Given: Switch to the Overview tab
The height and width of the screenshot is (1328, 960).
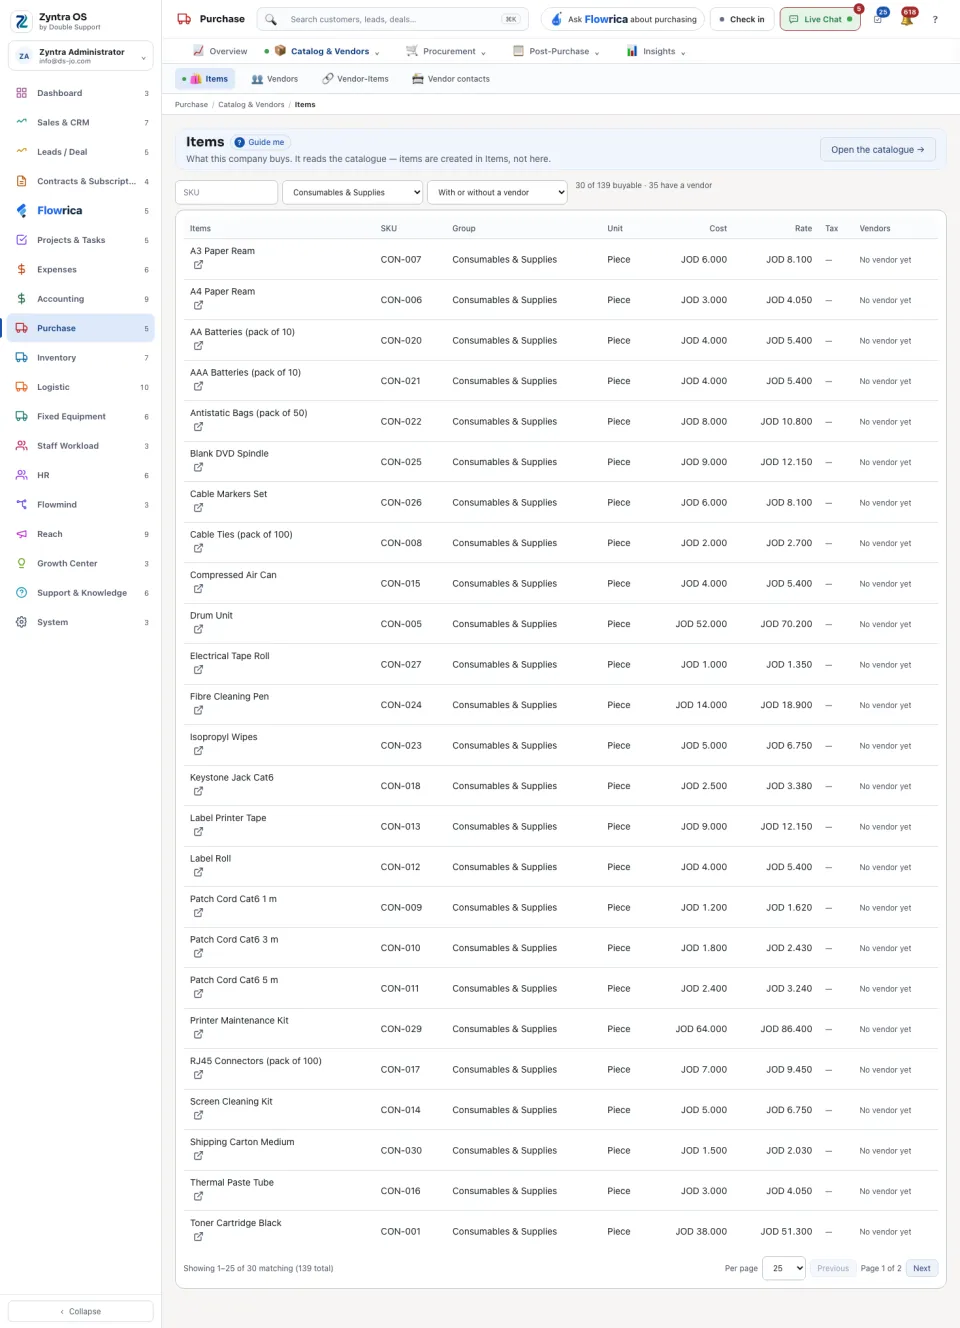Looking at the screenshot, I should (x=220, y=51).
